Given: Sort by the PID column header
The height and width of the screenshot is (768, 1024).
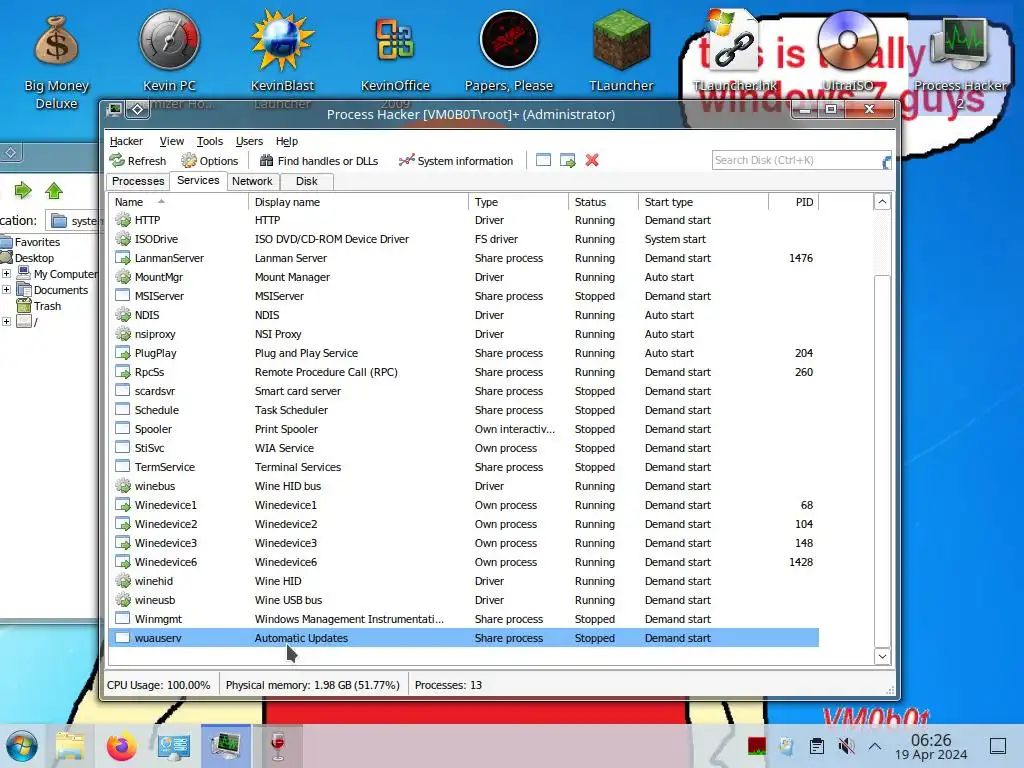Looking at the screenshot, I should click(793, 202).
